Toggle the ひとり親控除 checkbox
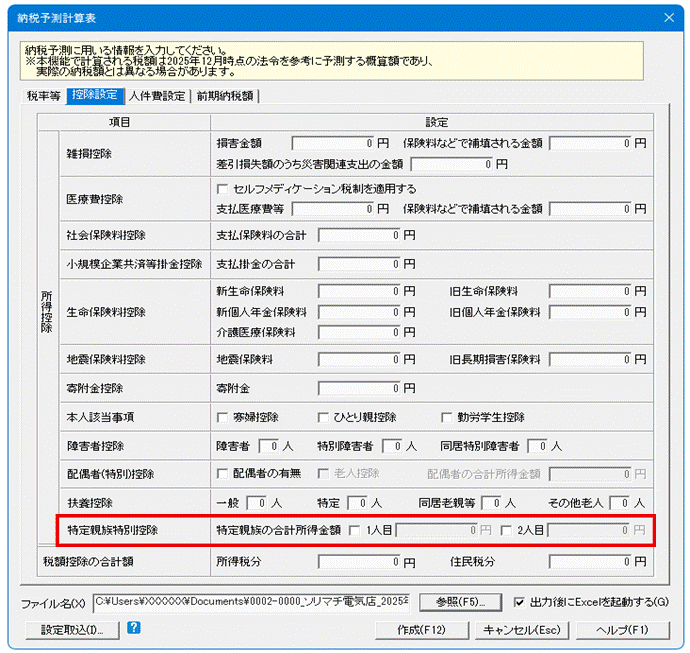Image resolution: width=690 pixels, height=653 pixels. 324,417
